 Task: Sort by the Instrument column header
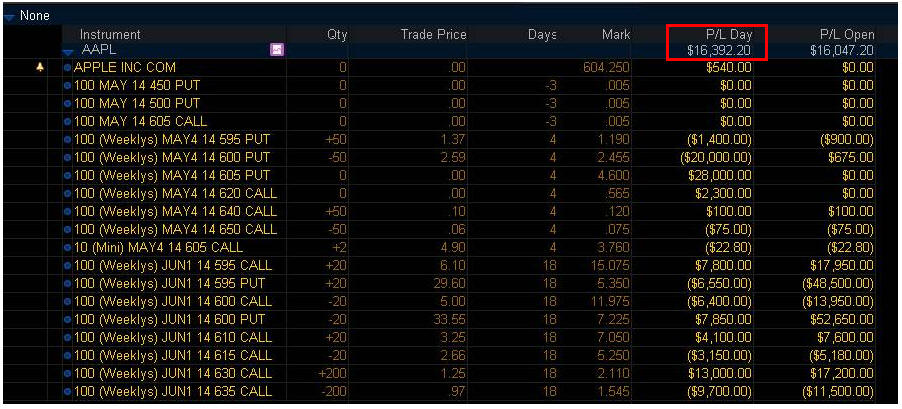tap(110, 35)
